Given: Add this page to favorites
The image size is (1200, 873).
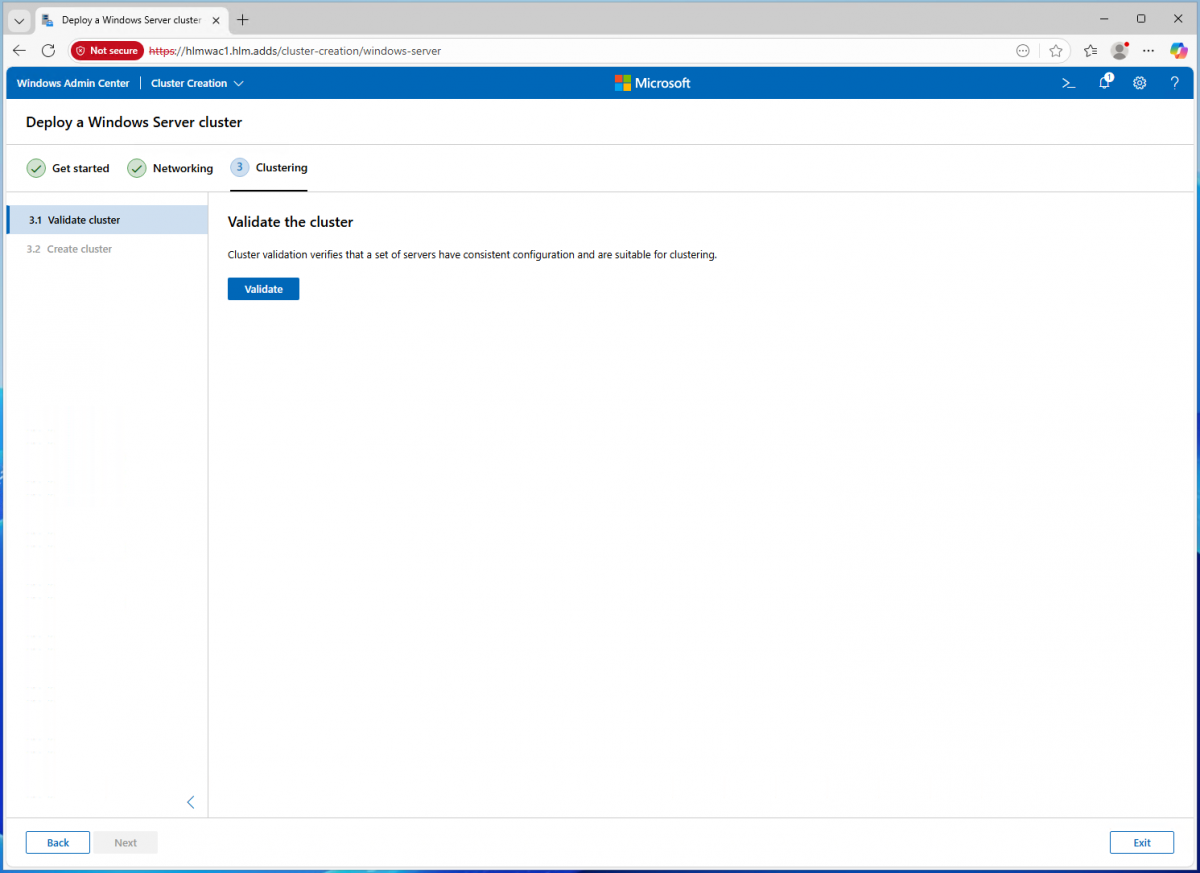Looking at the screenshot, I should [1055, 51].
